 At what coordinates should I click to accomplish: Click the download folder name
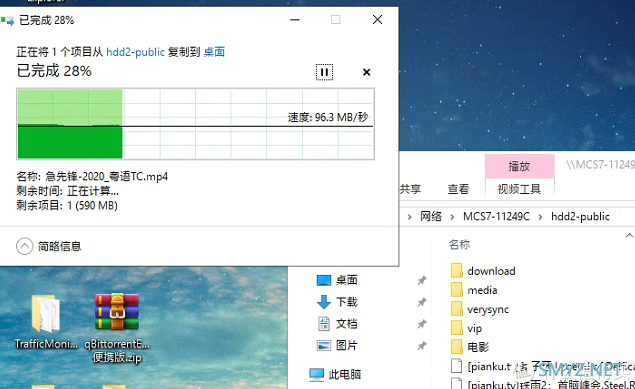coord(491,271)
